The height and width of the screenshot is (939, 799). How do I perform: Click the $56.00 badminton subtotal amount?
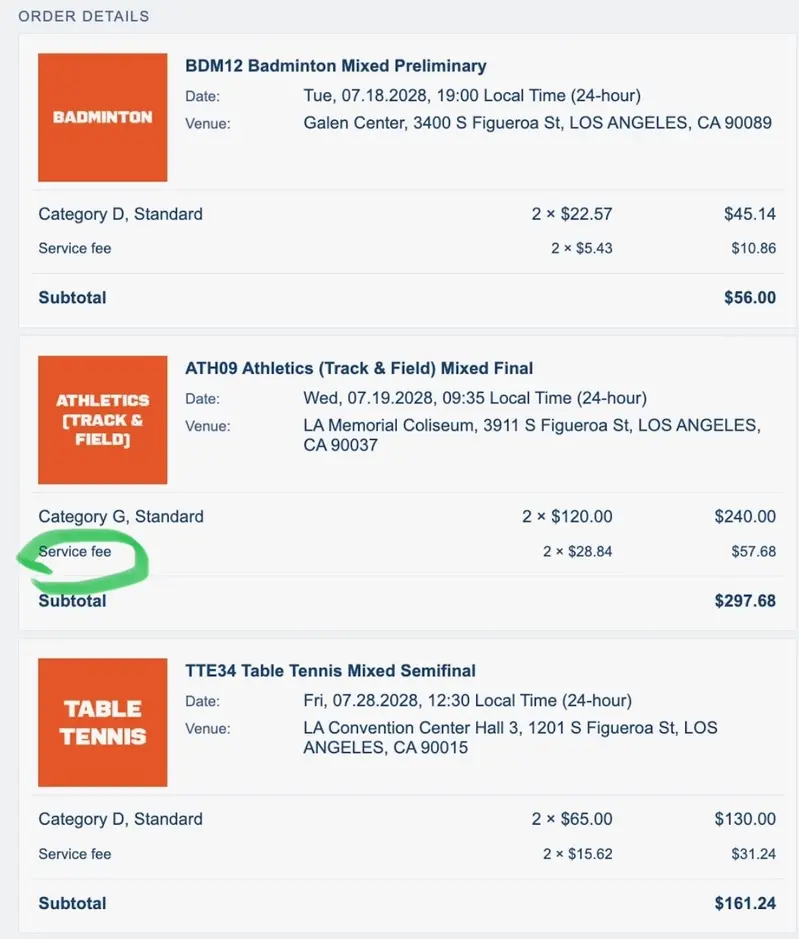750,297
